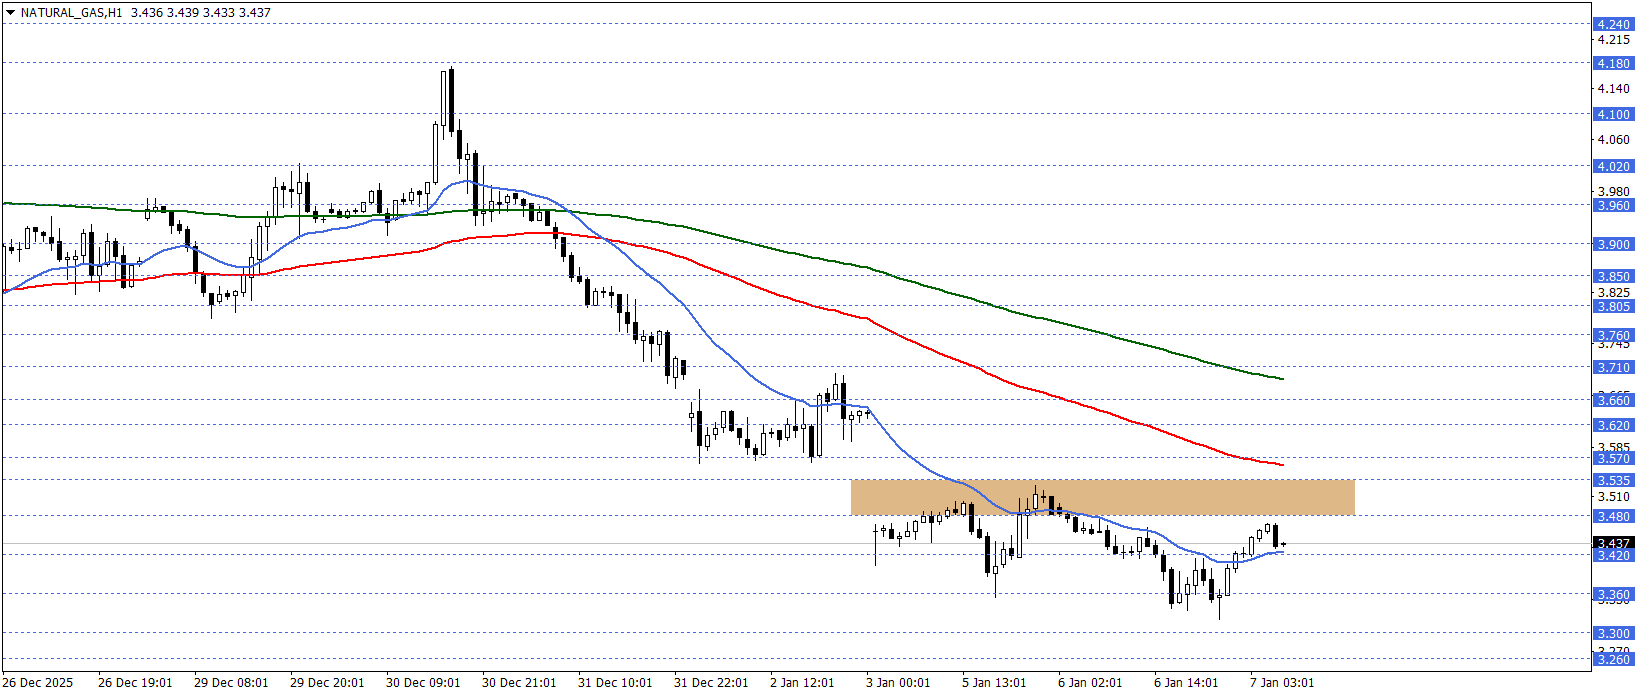Screen dimensions: 1641x695
Task: Select the 3.360 price level label
Action: click(x=1613, y=594)
